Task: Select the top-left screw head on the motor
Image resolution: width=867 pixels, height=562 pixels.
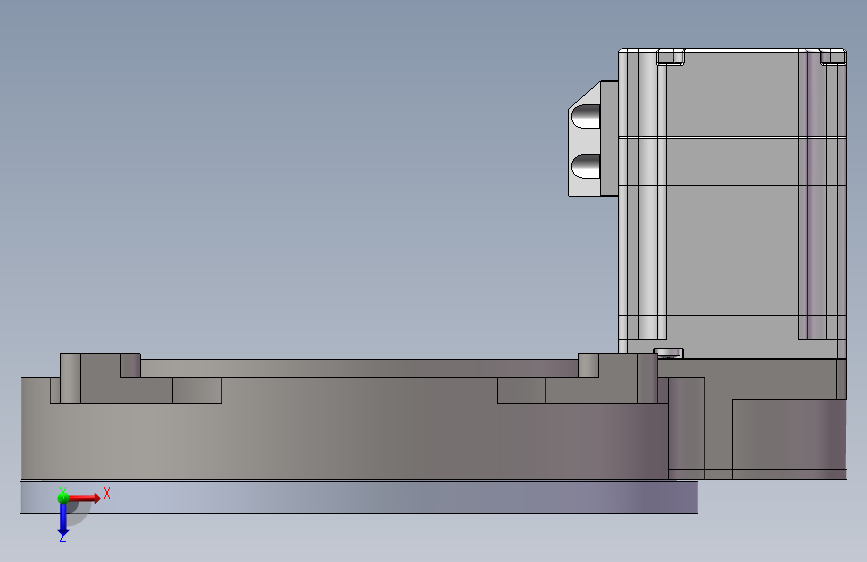Action: pos(671,57)
